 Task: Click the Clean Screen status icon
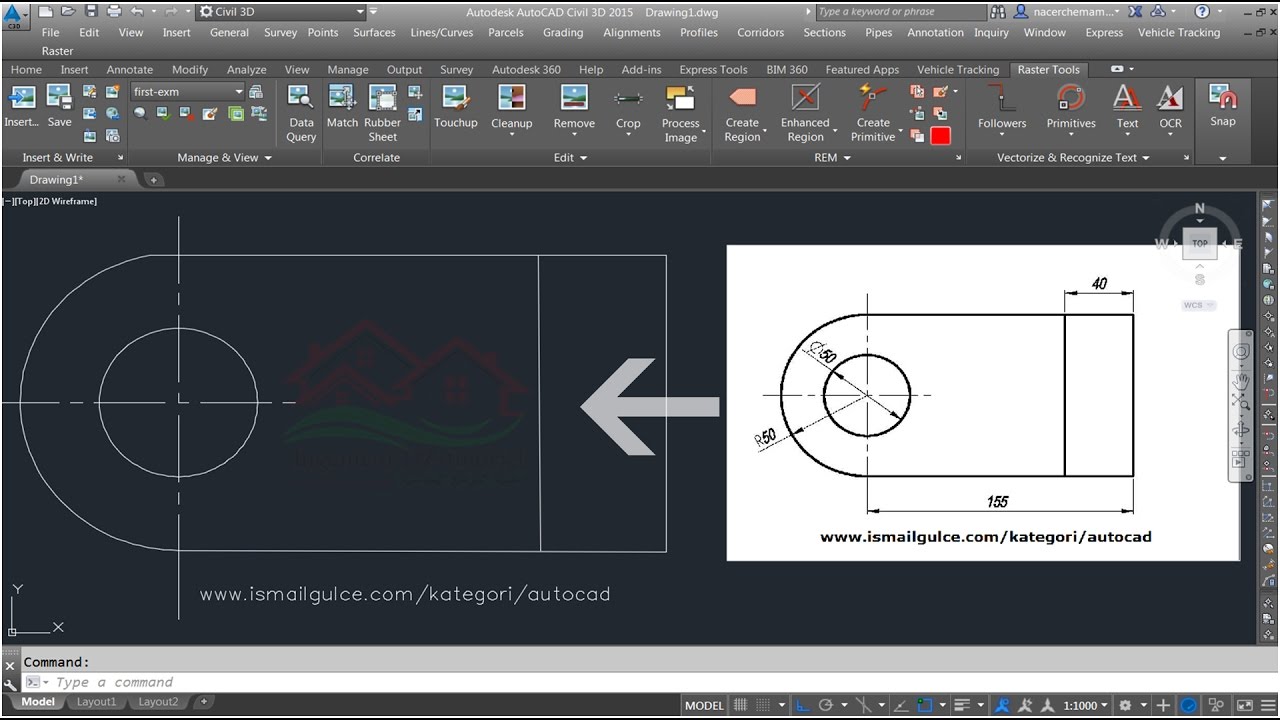pos(1244,705)
